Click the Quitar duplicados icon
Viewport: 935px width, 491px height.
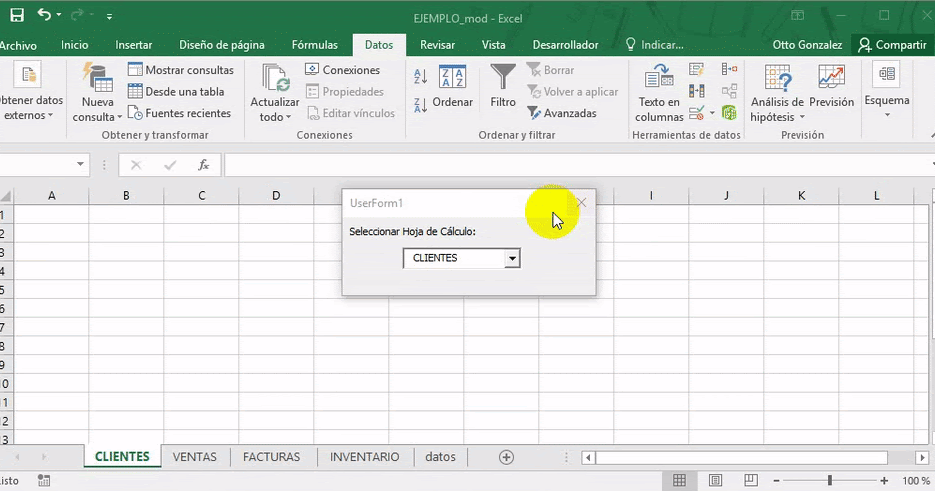coord(696,91)
